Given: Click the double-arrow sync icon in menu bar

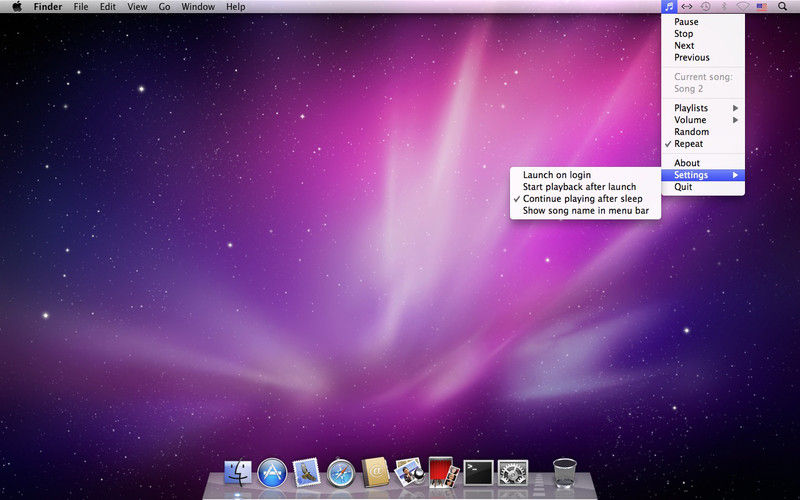Looking at the screenshot, I should tap(687, 7).
